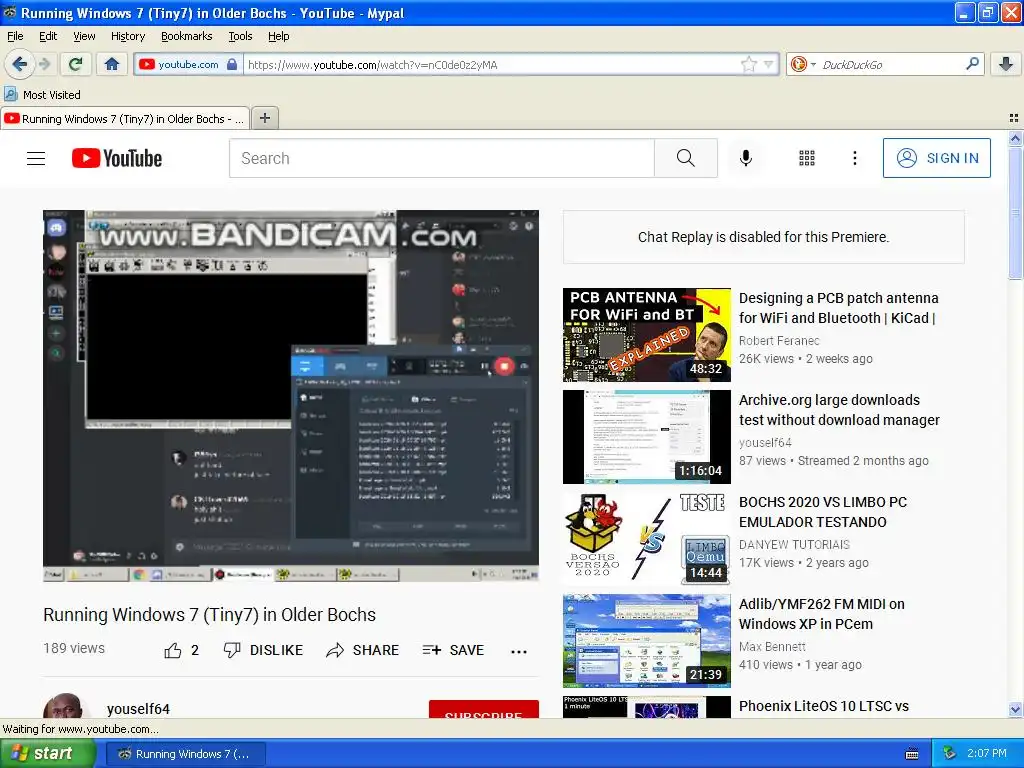Image resolution: width=1024 pixels, height=768 pixels.
Task: Open 'Adlib/YMF262 FM MIDI on Windows XP' title
Action: 822,613
